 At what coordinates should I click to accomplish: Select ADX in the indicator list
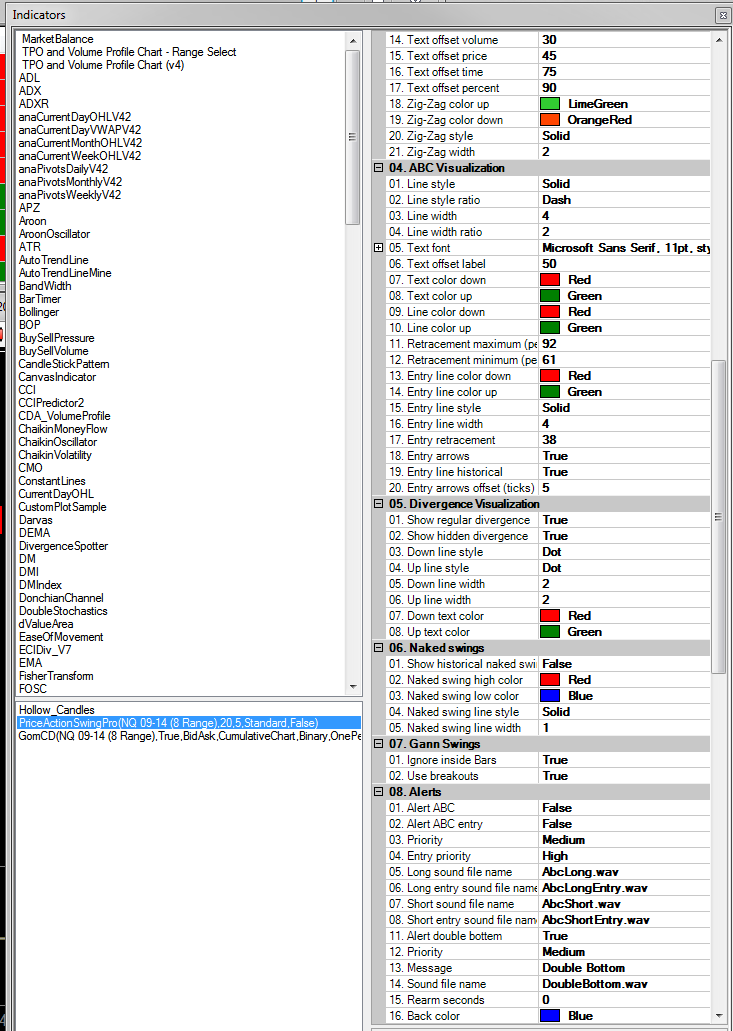coord(30,91)
